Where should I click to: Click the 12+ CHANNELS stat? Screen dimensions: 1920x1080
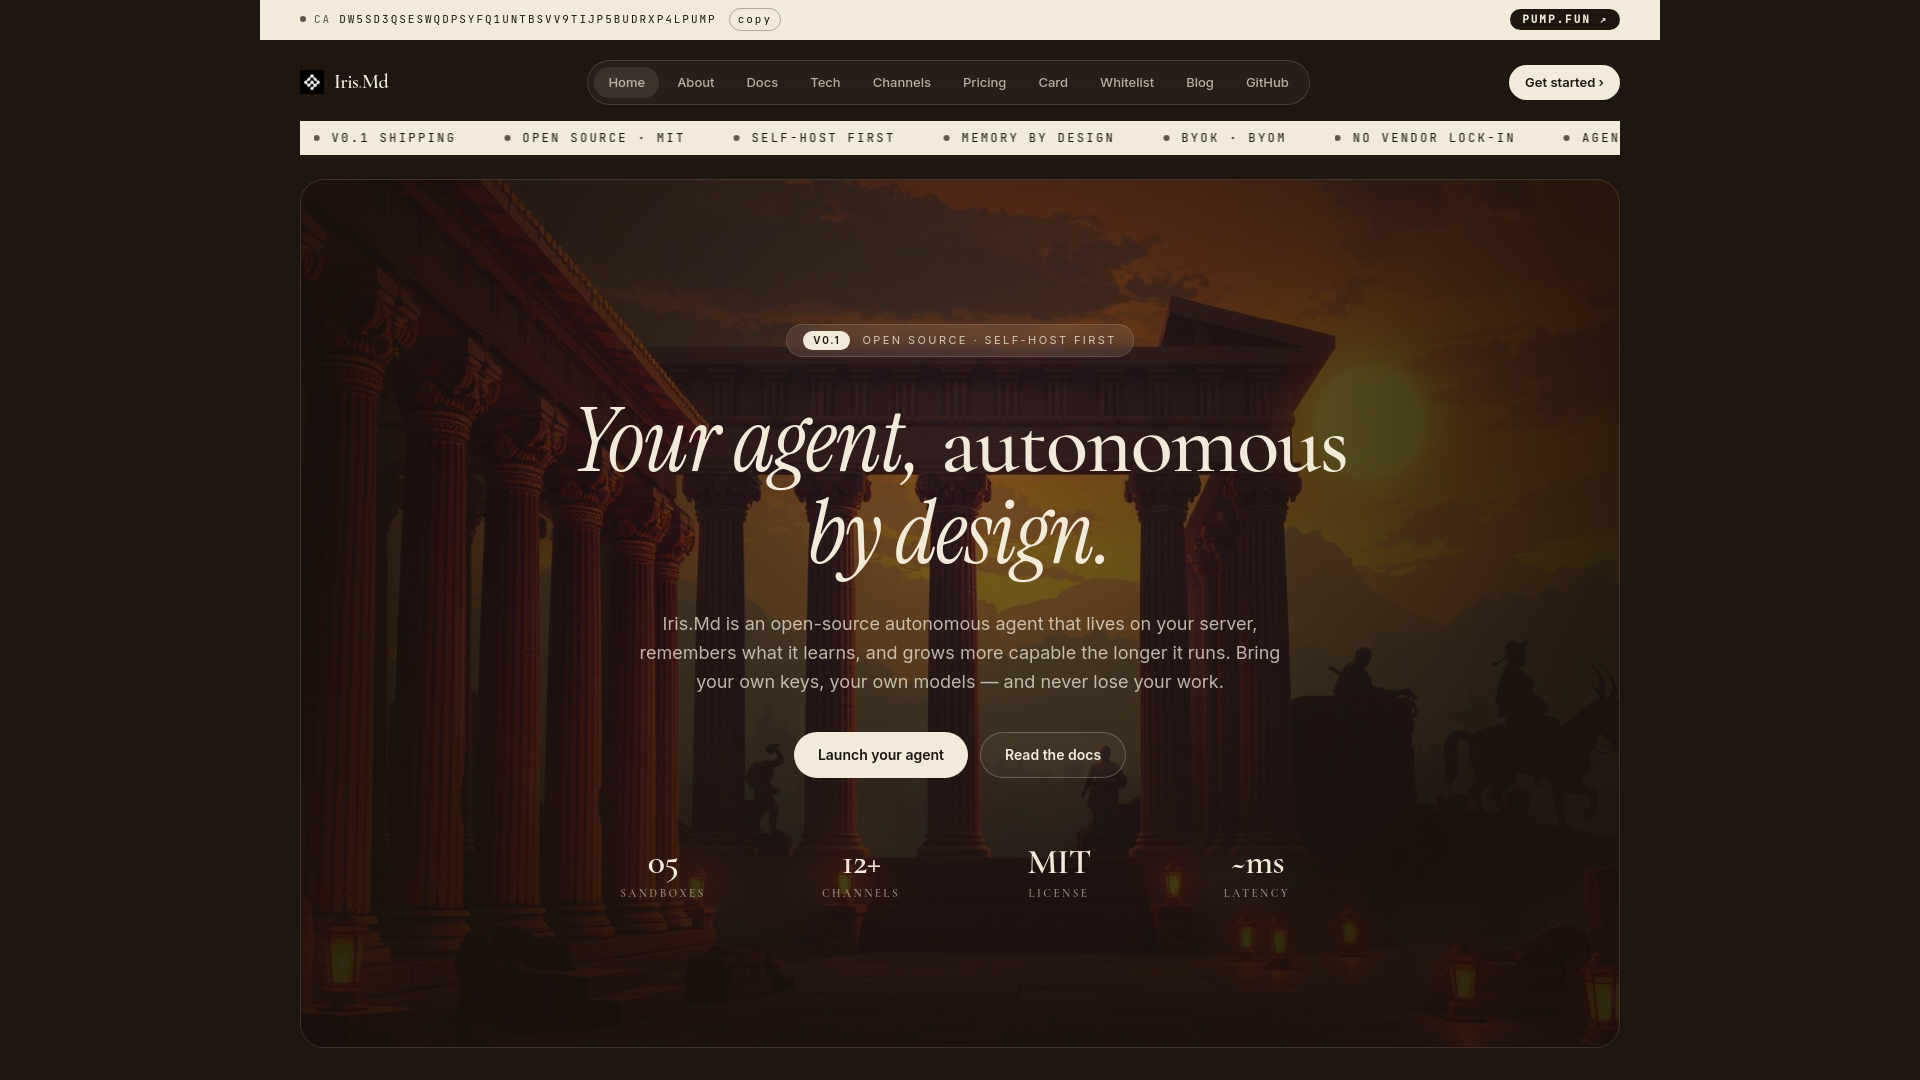[x=861, y=875]
